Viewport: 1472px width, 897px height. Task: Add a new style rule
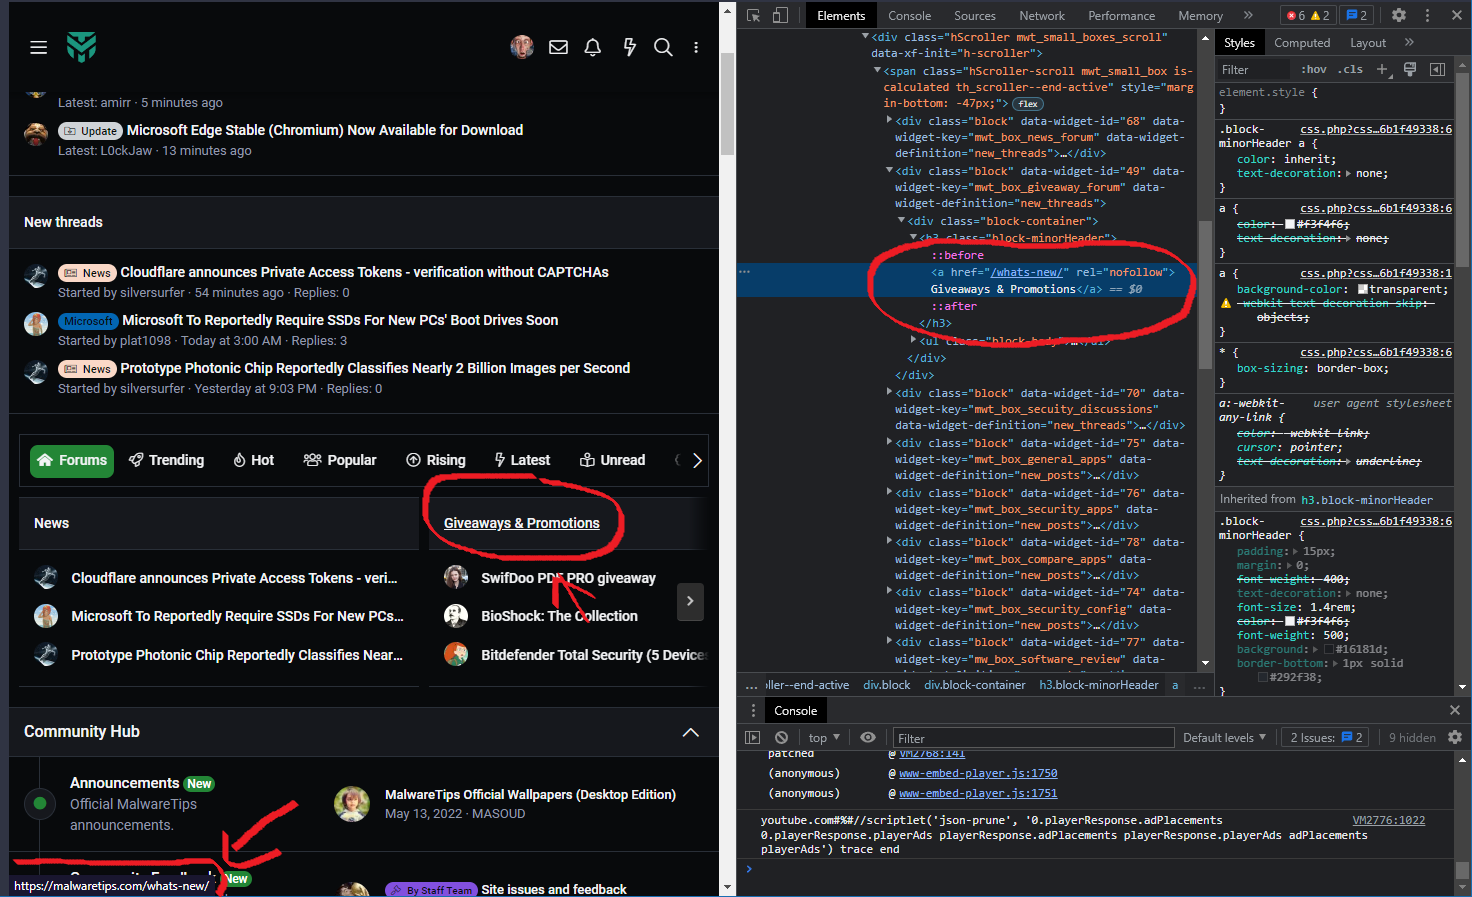(x=1382, y=69)
